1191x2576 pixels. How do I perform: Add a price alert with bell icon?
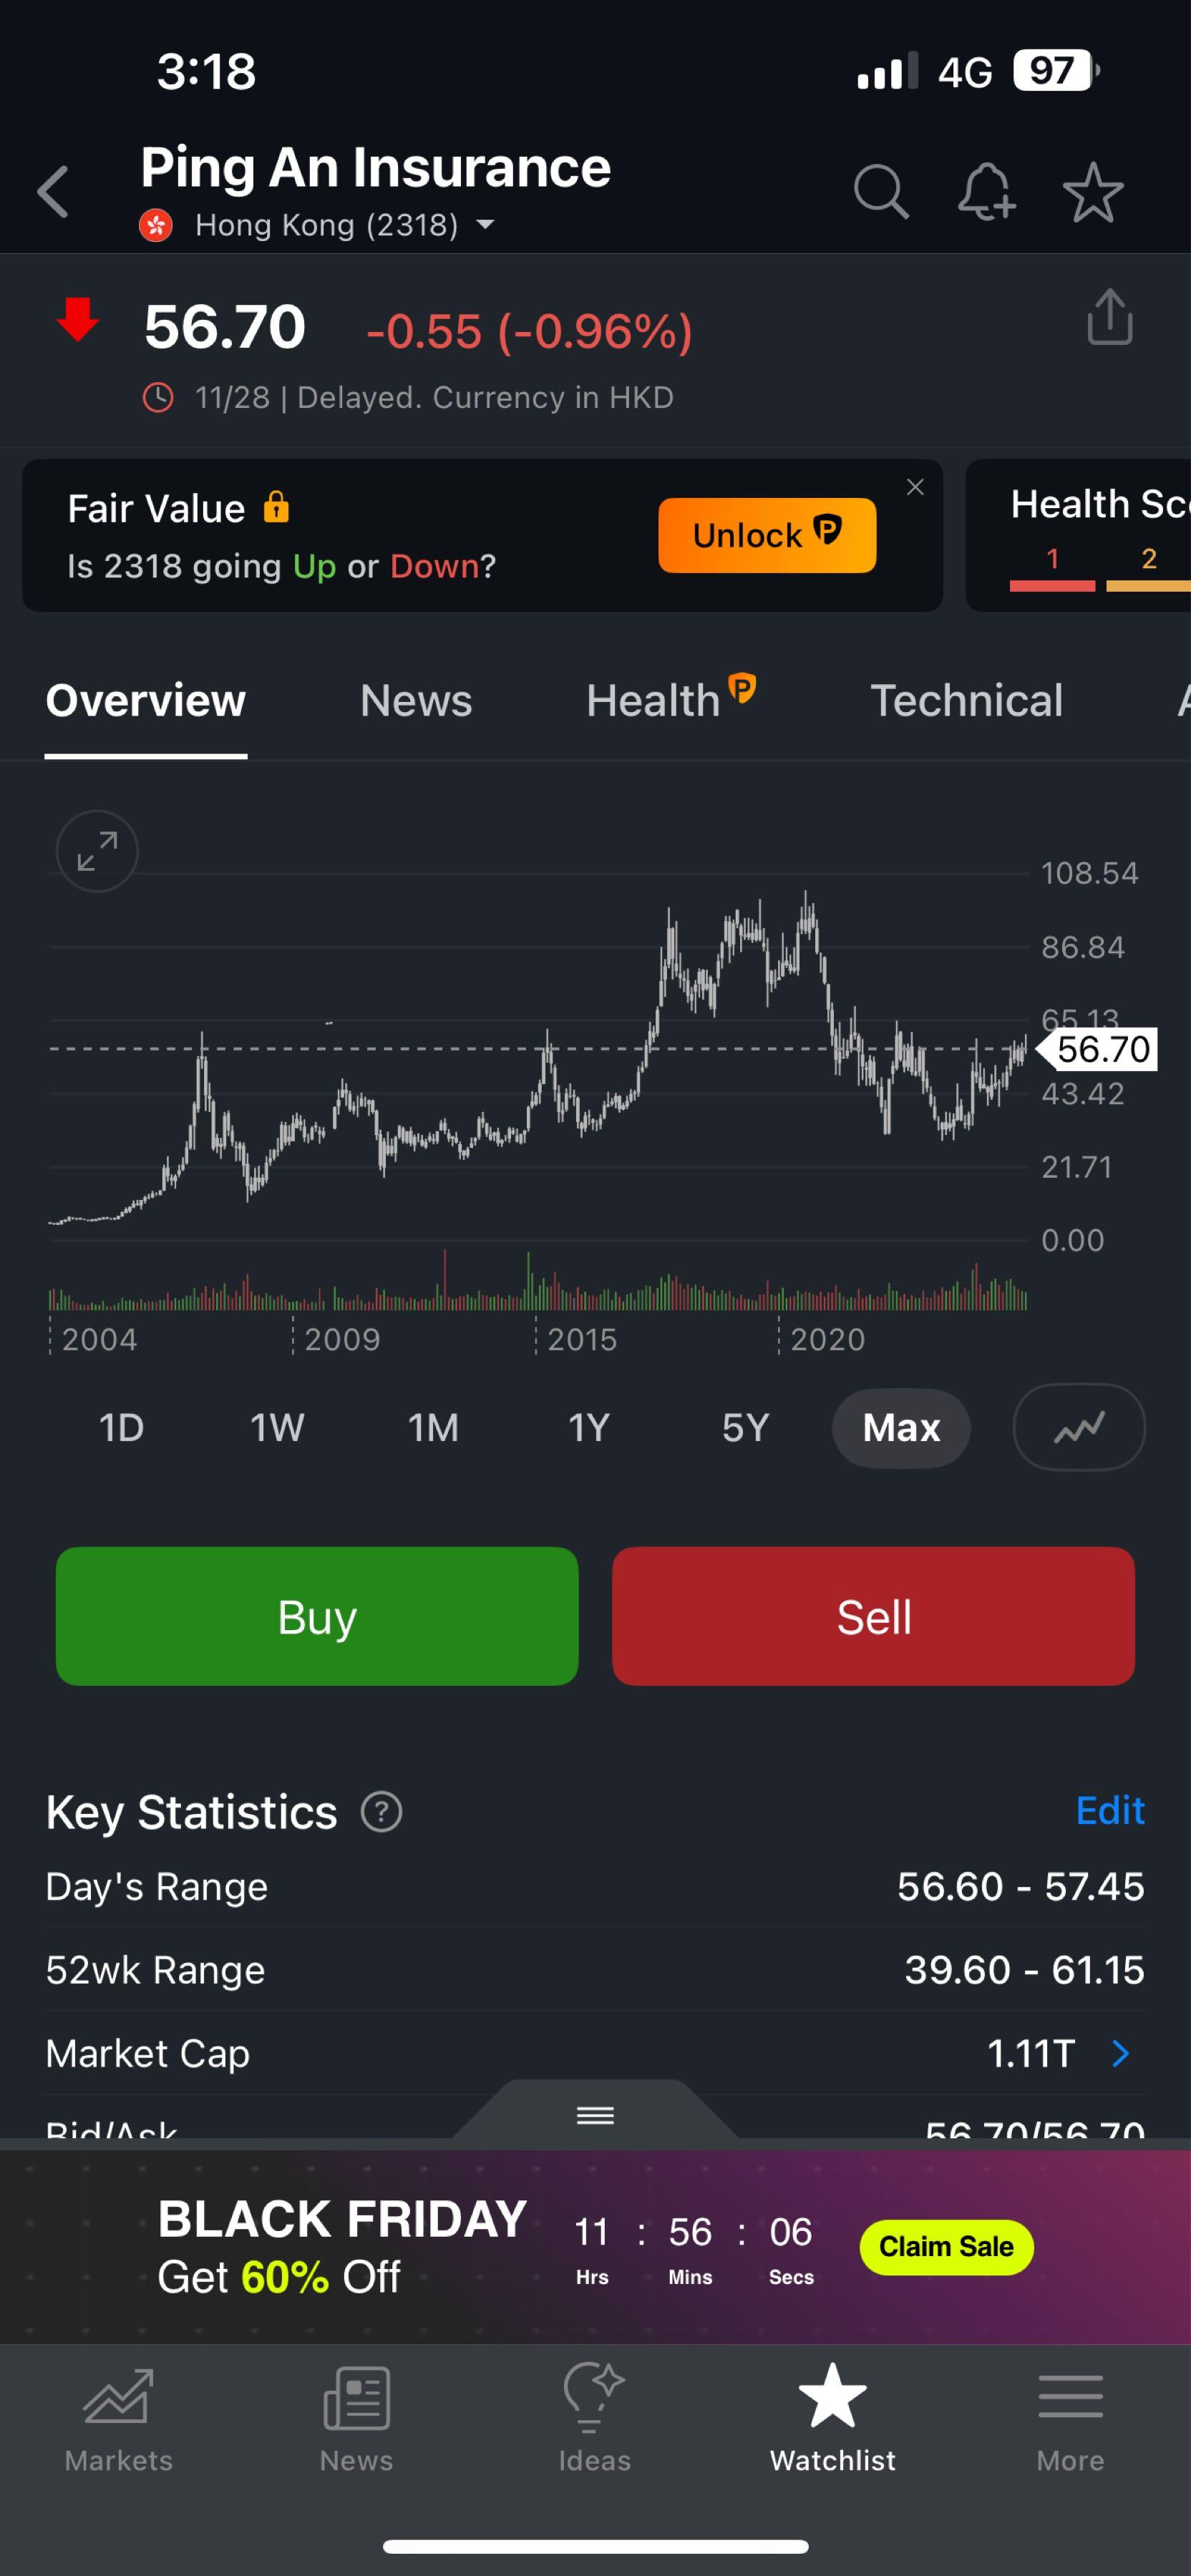pos(986,192)
